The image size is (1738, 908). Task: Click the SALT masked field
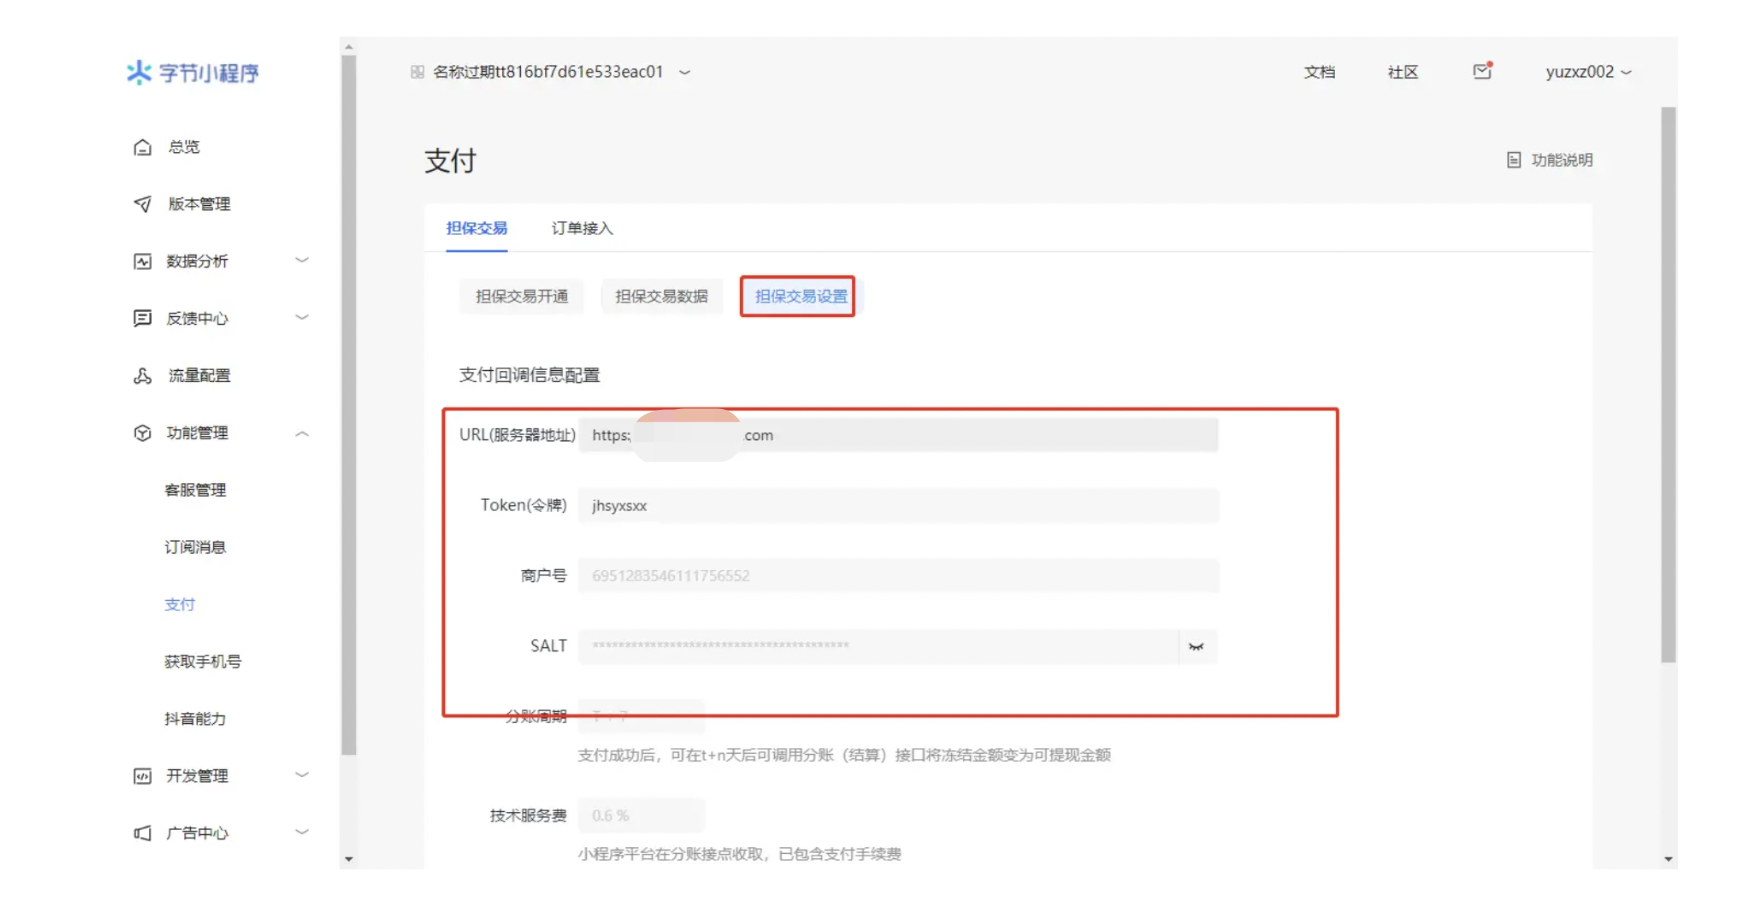[x=878, y=646]
